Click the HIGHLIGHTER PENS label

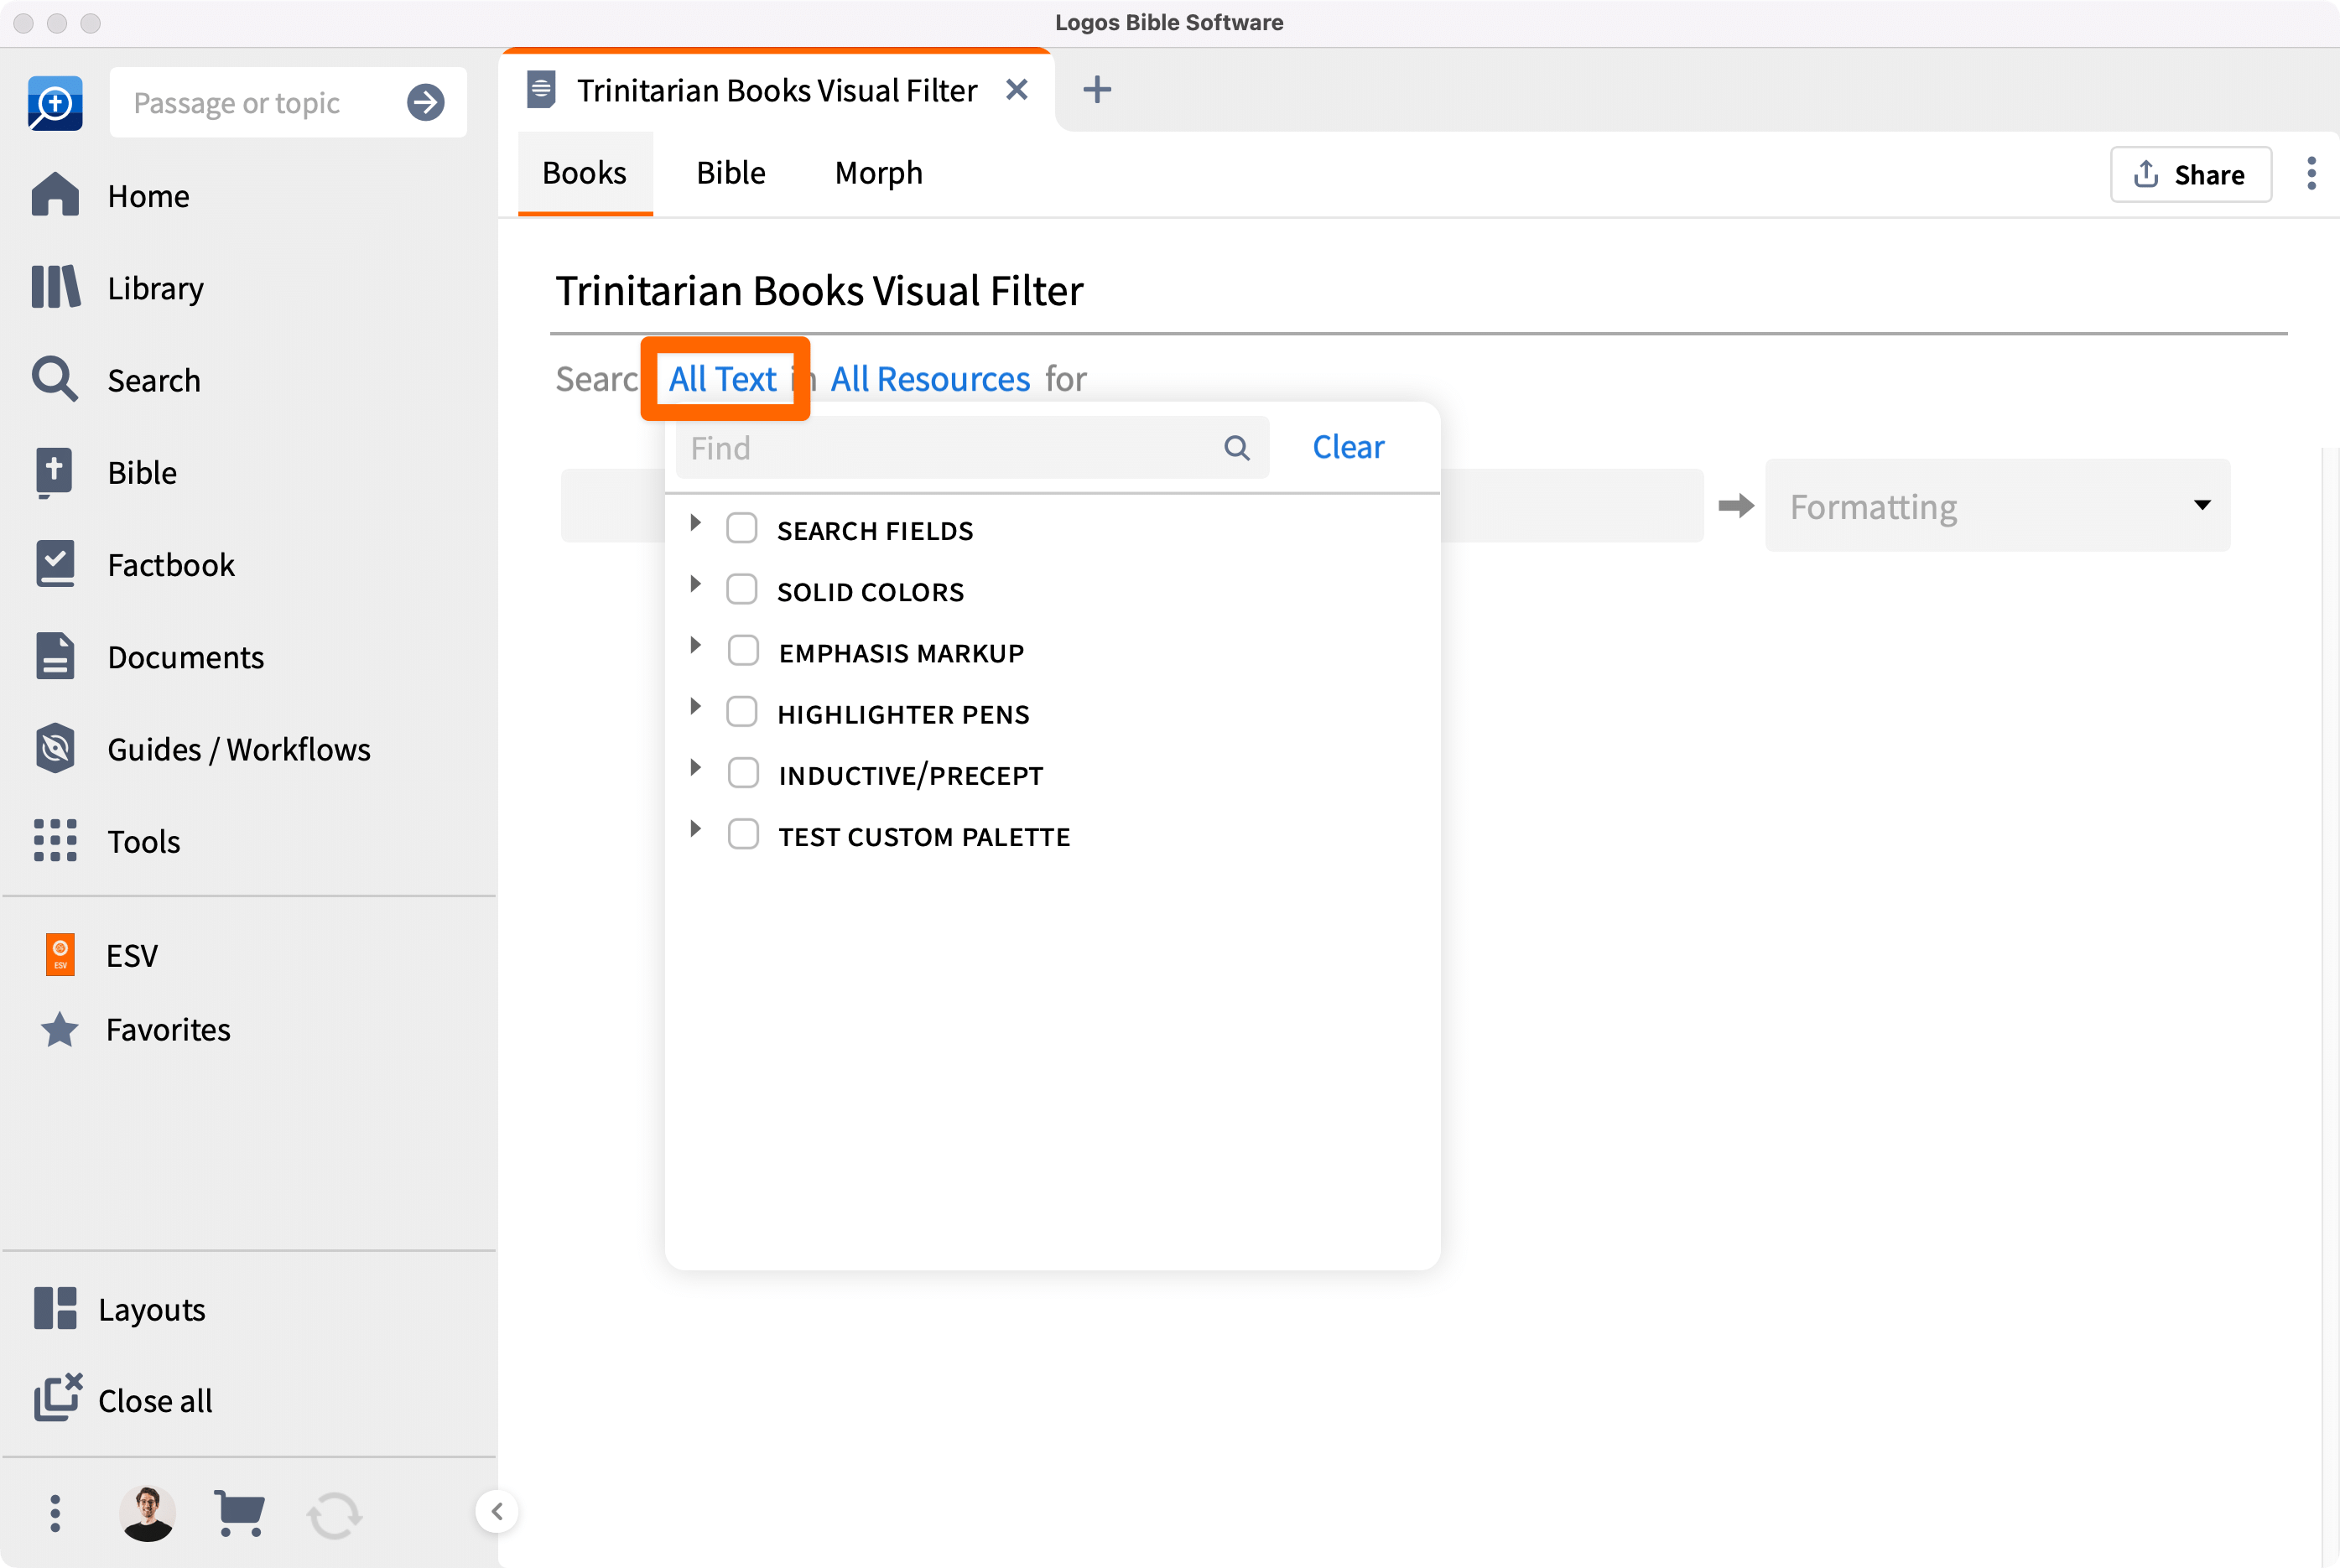click(903, 714)
